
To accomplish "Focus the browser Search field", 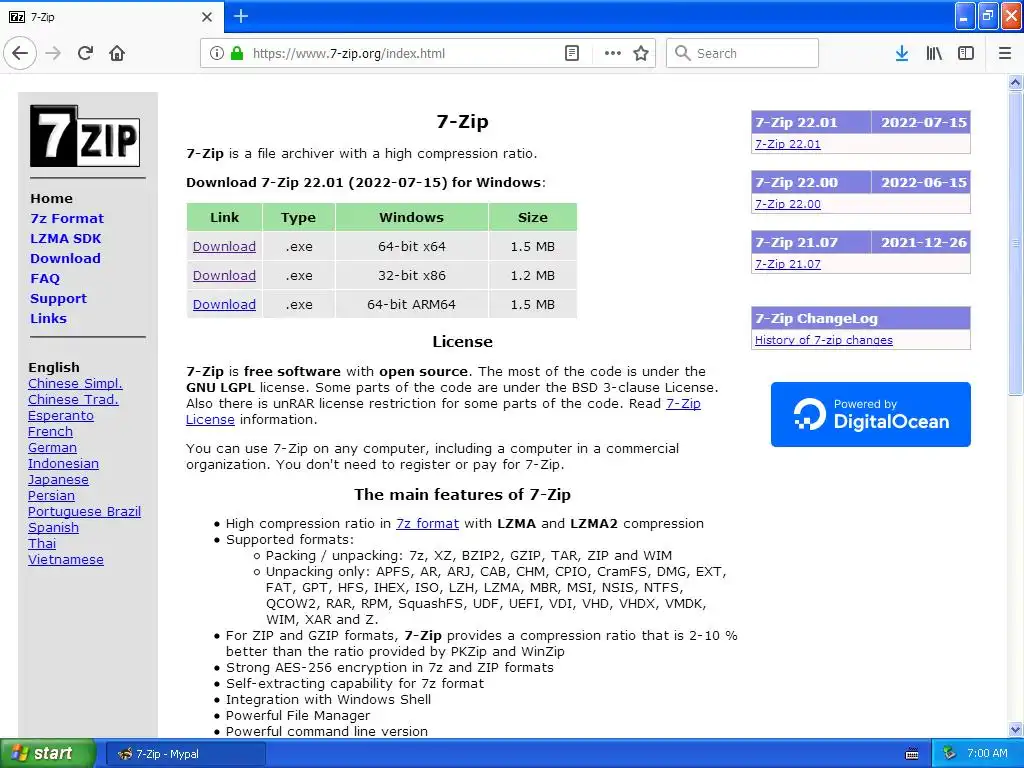I will point(742,54).
